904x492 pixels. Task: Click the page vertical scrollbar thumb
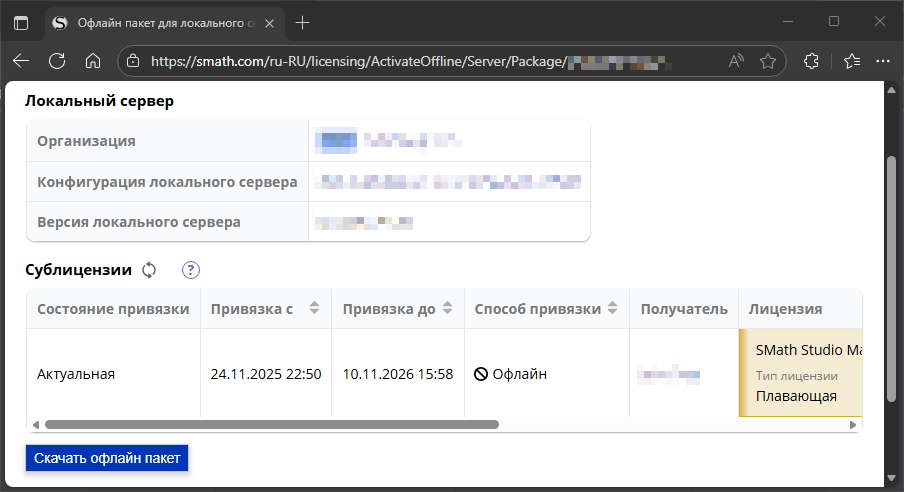(891, 279)
